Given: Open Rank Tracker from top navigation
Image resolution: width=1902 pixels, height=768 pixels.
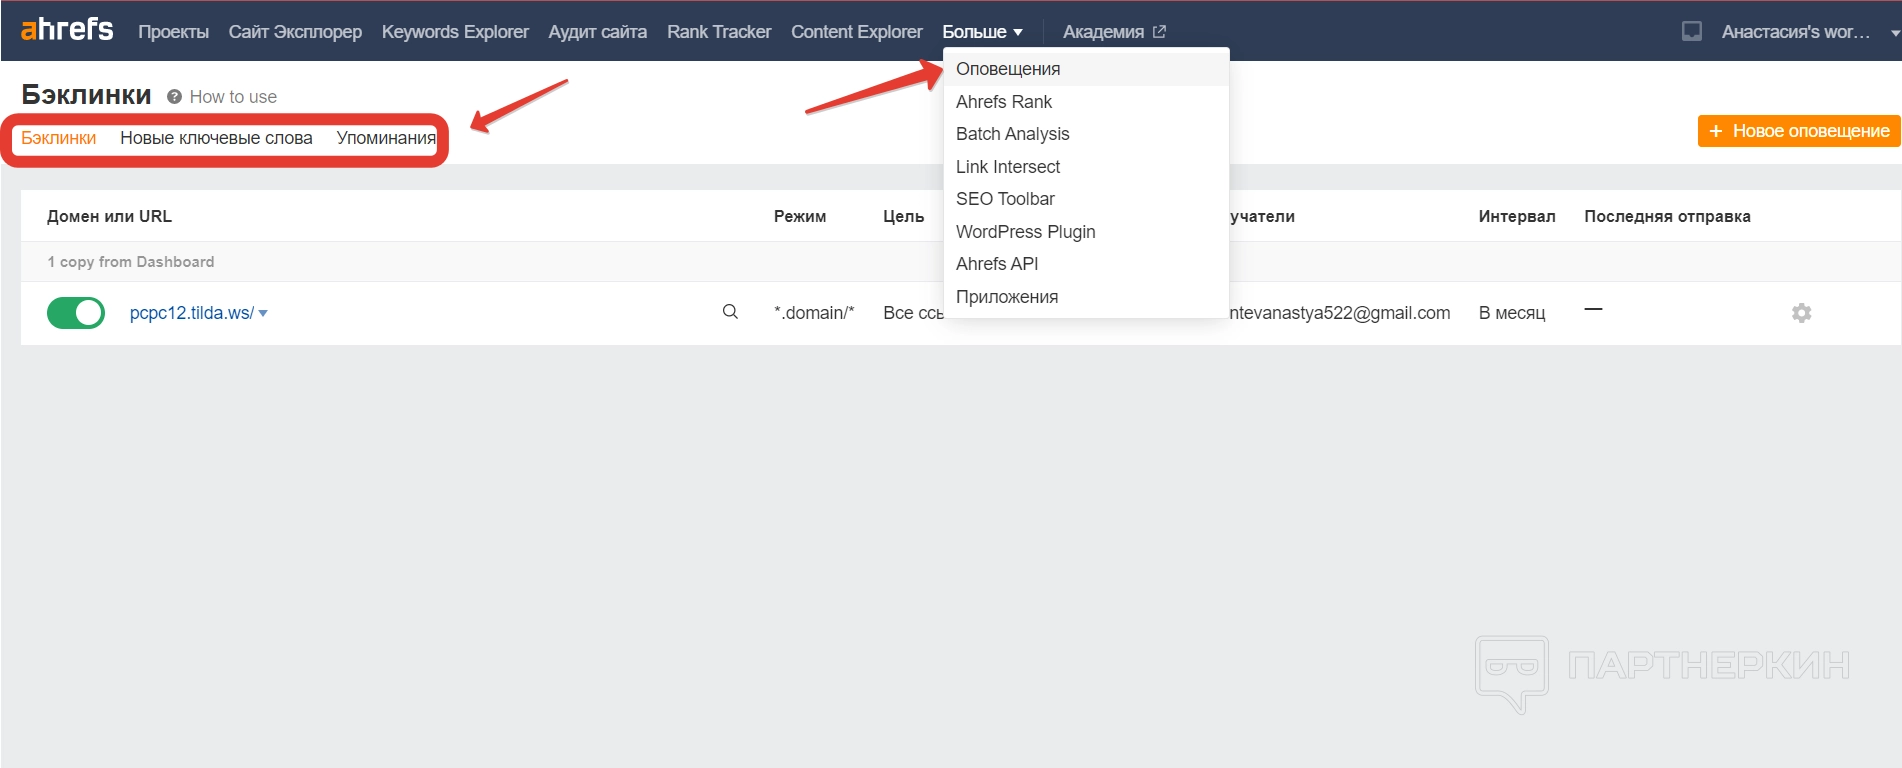Looking at the screenshot, I should click(719, 32).
